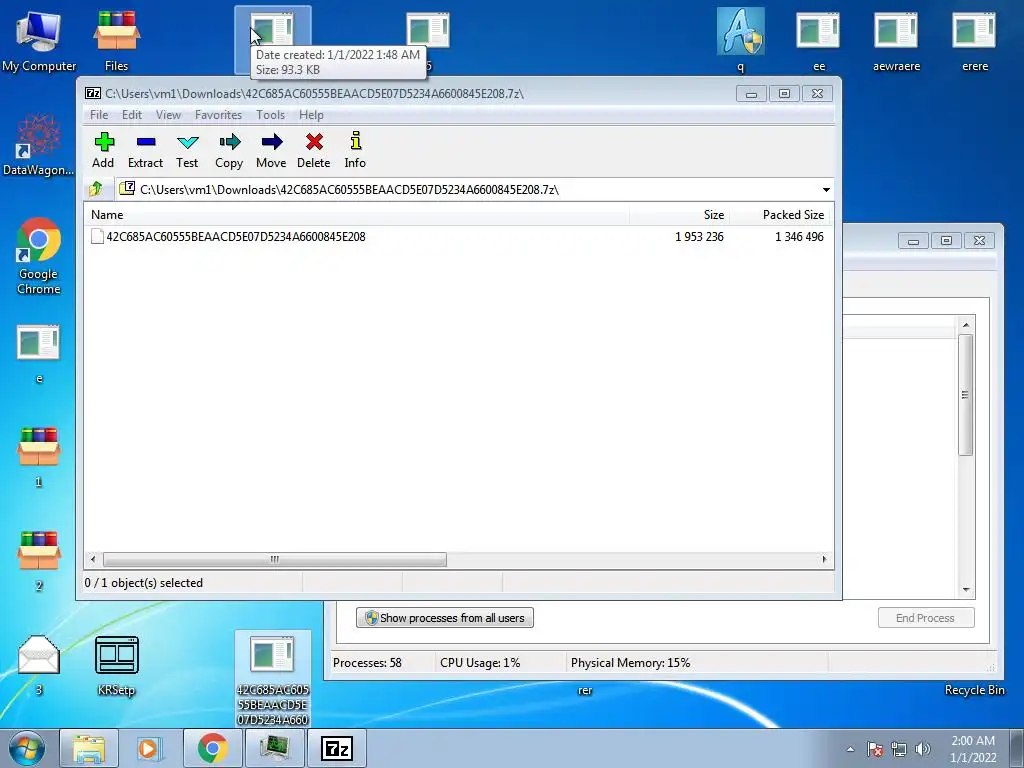Click the Extract toolbar icon

pos(145,150)
